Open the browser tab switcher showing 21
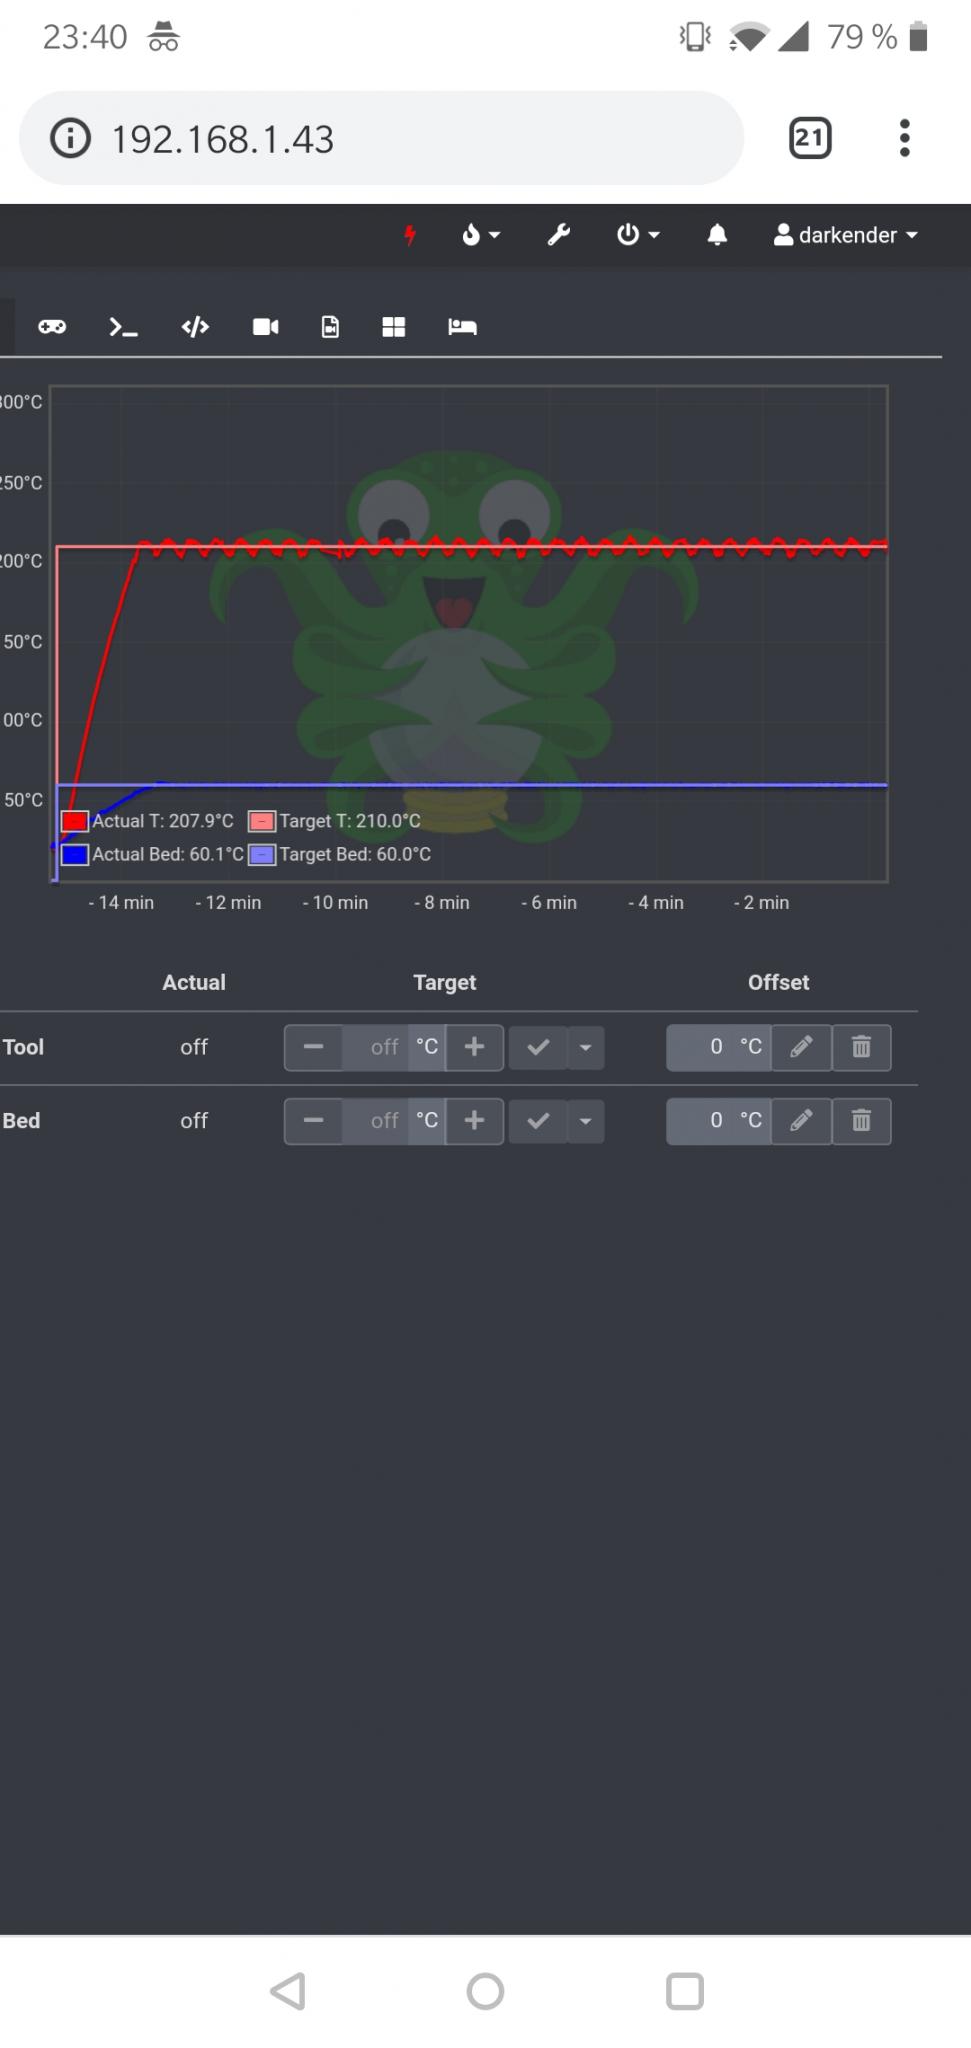 810,138
